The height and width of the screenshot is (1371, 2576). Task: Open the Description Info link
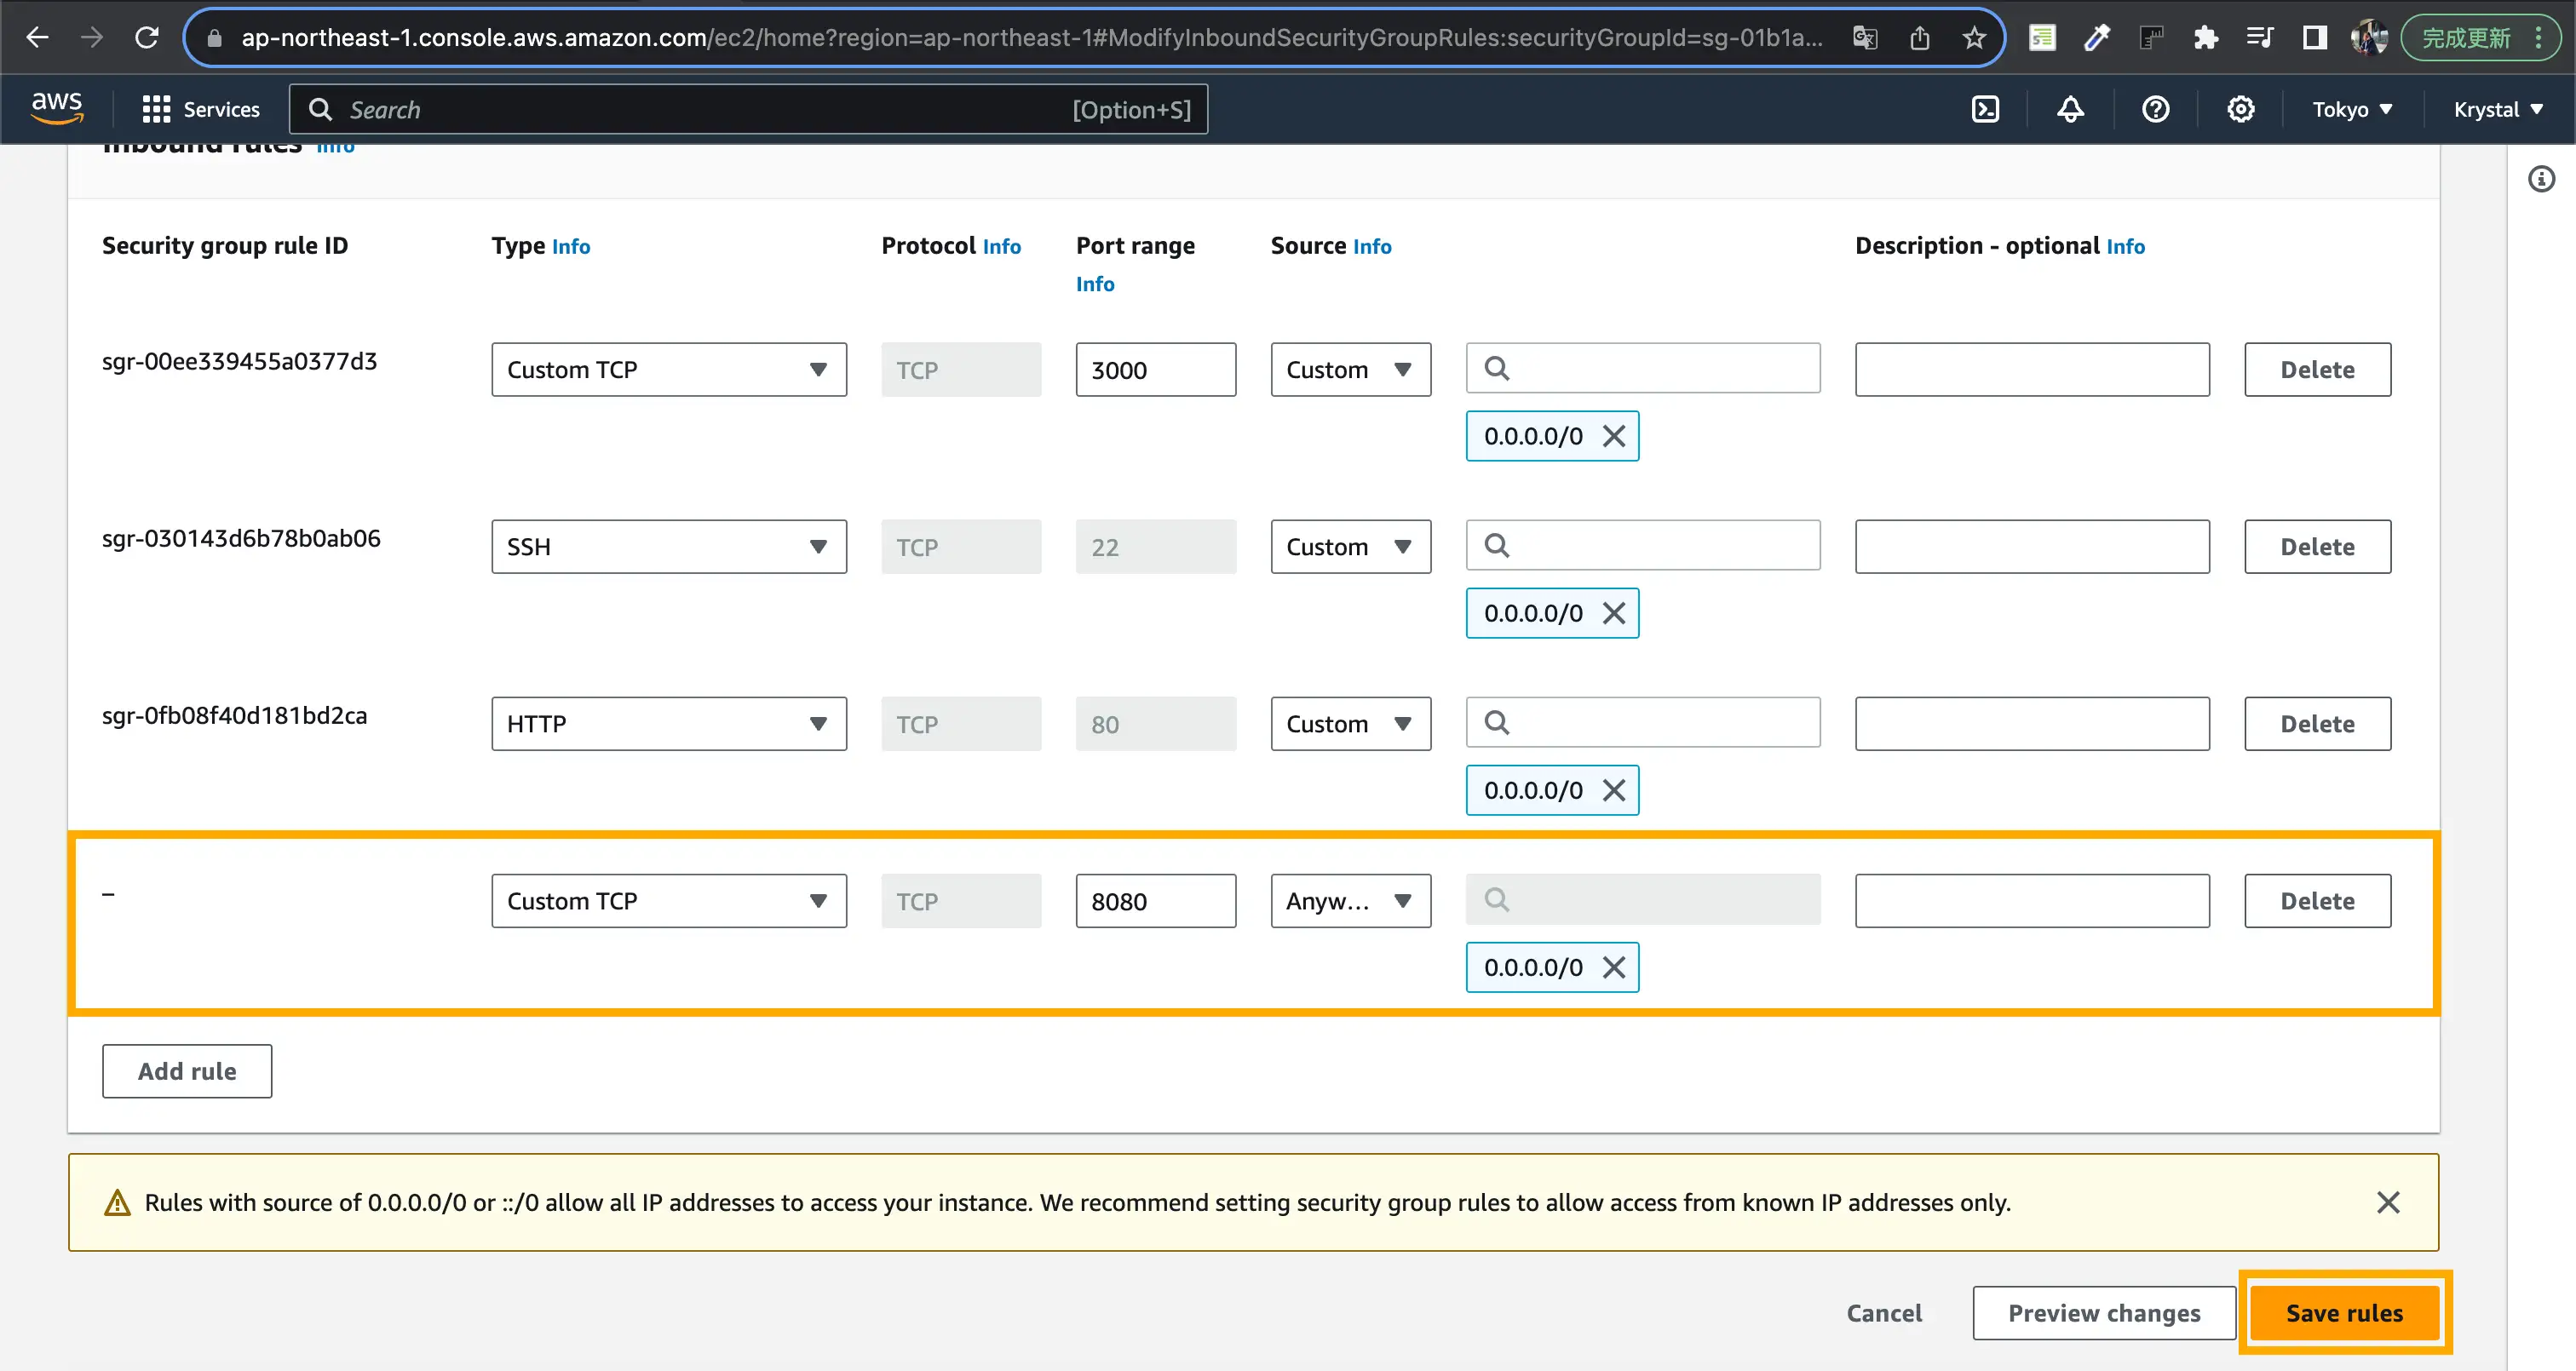tap(2125, 246)
